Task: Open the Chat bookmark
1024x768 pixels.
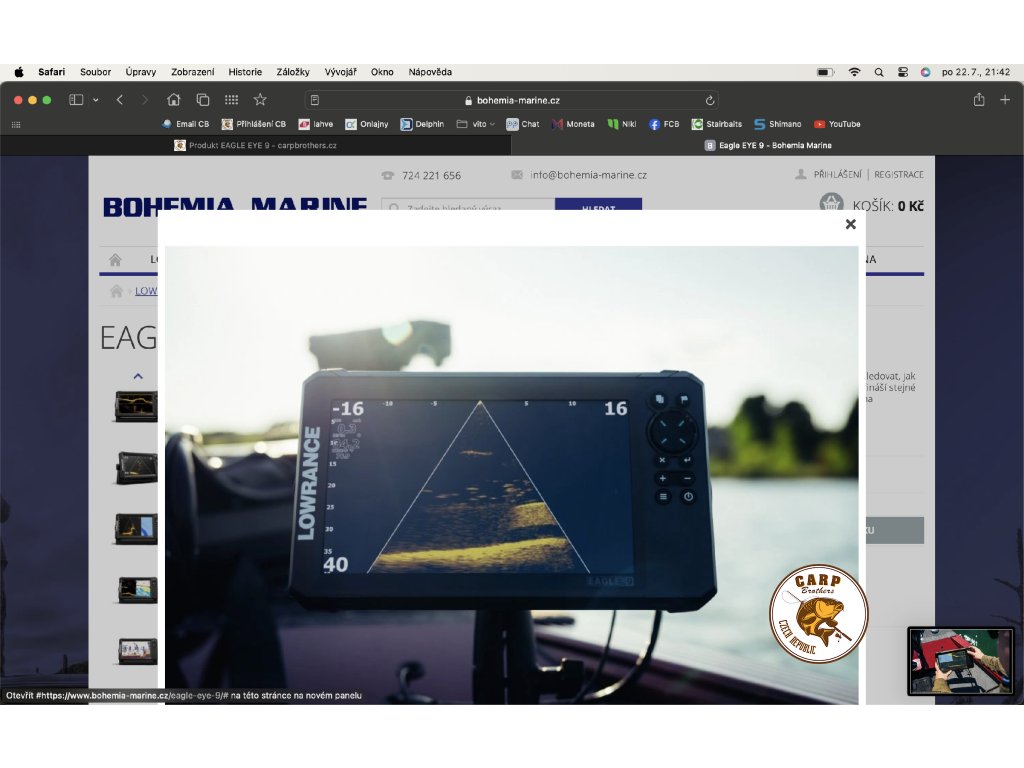Action: coord(523,124)
